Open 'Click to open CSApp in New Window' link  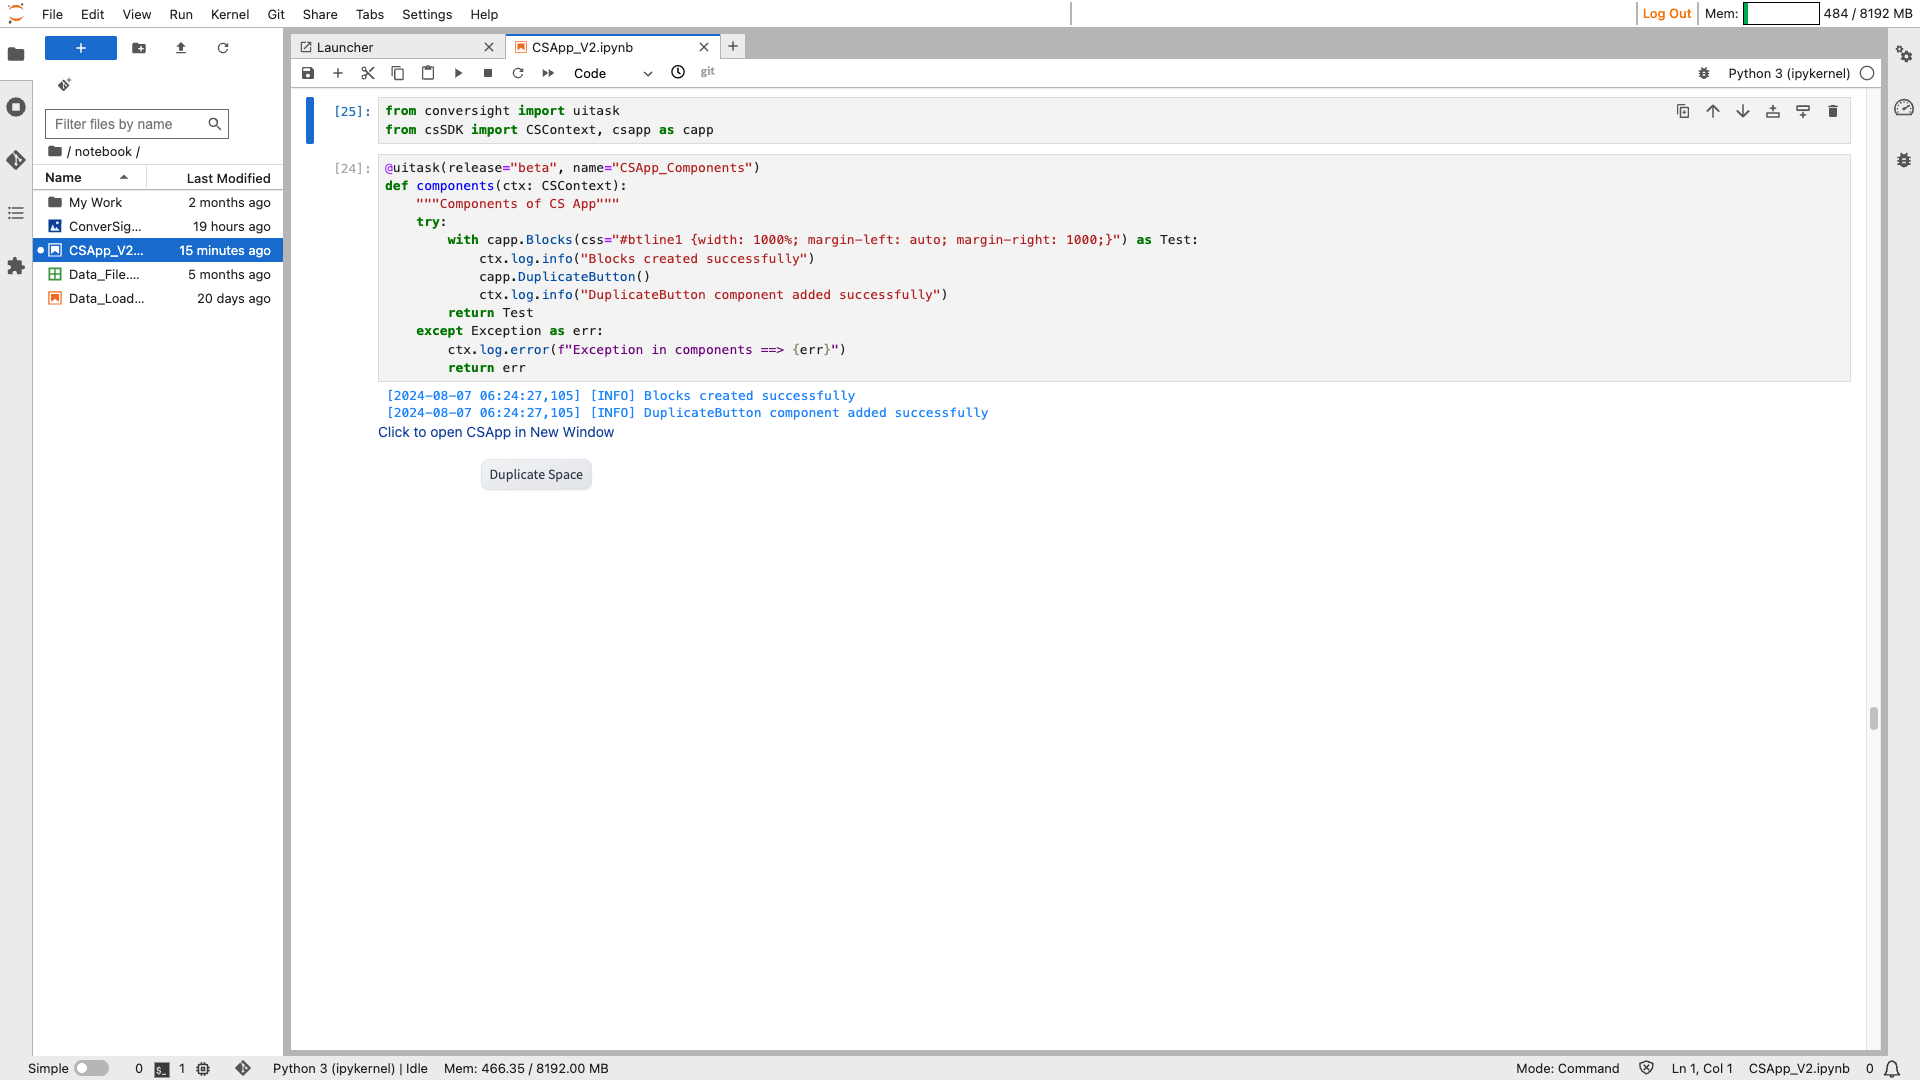(496, 432)
